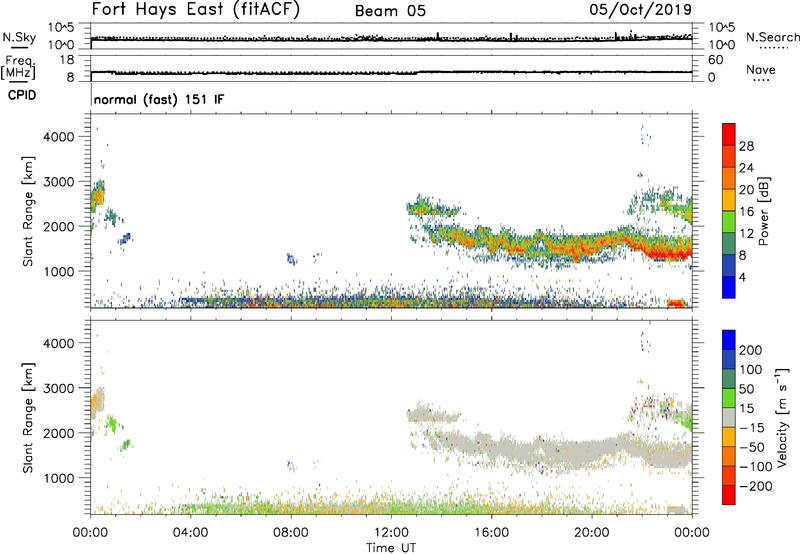Click the '12:00' time tick label
The height and width of the screenshot is (554, 800).
click(391, 533)
